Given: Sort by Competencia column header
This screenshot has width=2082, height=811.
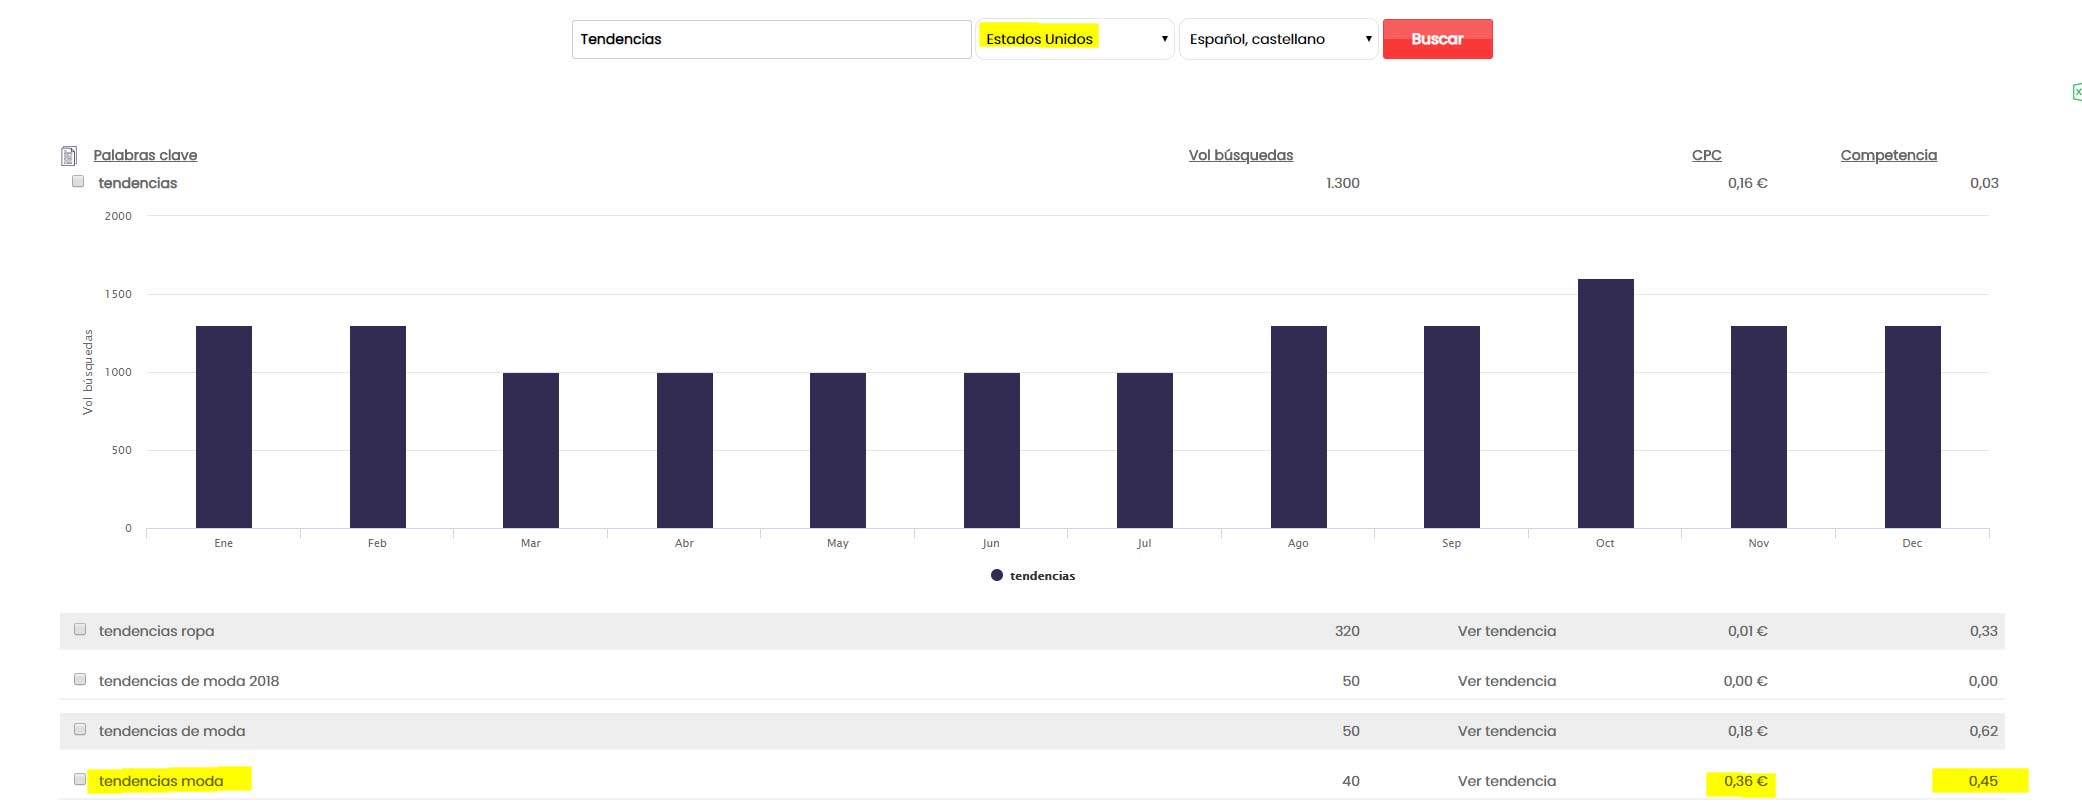Looking at the screenshot, I should [1888, 155].
